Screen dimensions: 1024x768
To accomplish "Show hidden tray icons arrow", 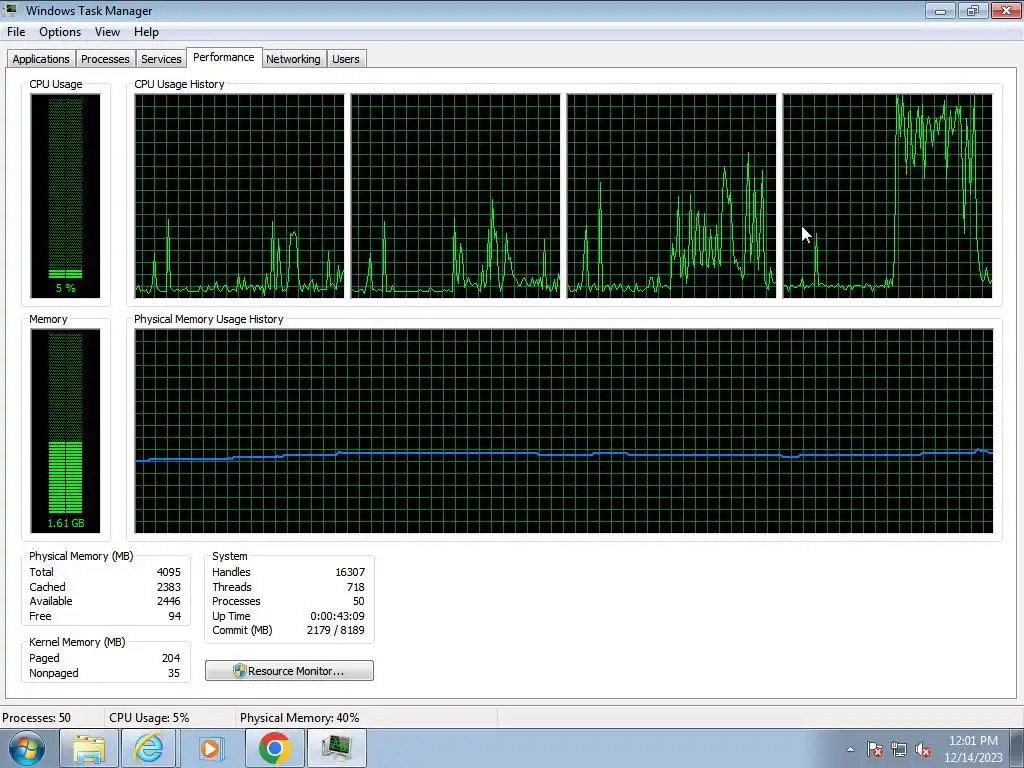I will [x=850, y=749].
